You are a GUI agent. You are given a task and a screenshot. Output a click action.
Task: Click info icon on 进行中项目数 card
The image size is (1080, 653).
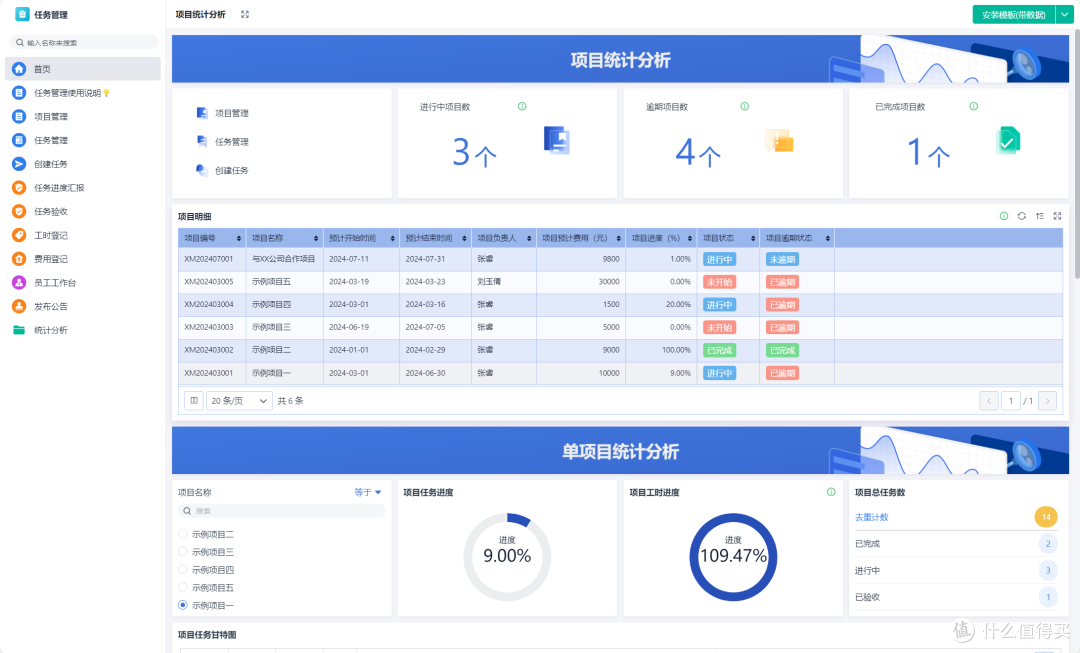[522, 106]
